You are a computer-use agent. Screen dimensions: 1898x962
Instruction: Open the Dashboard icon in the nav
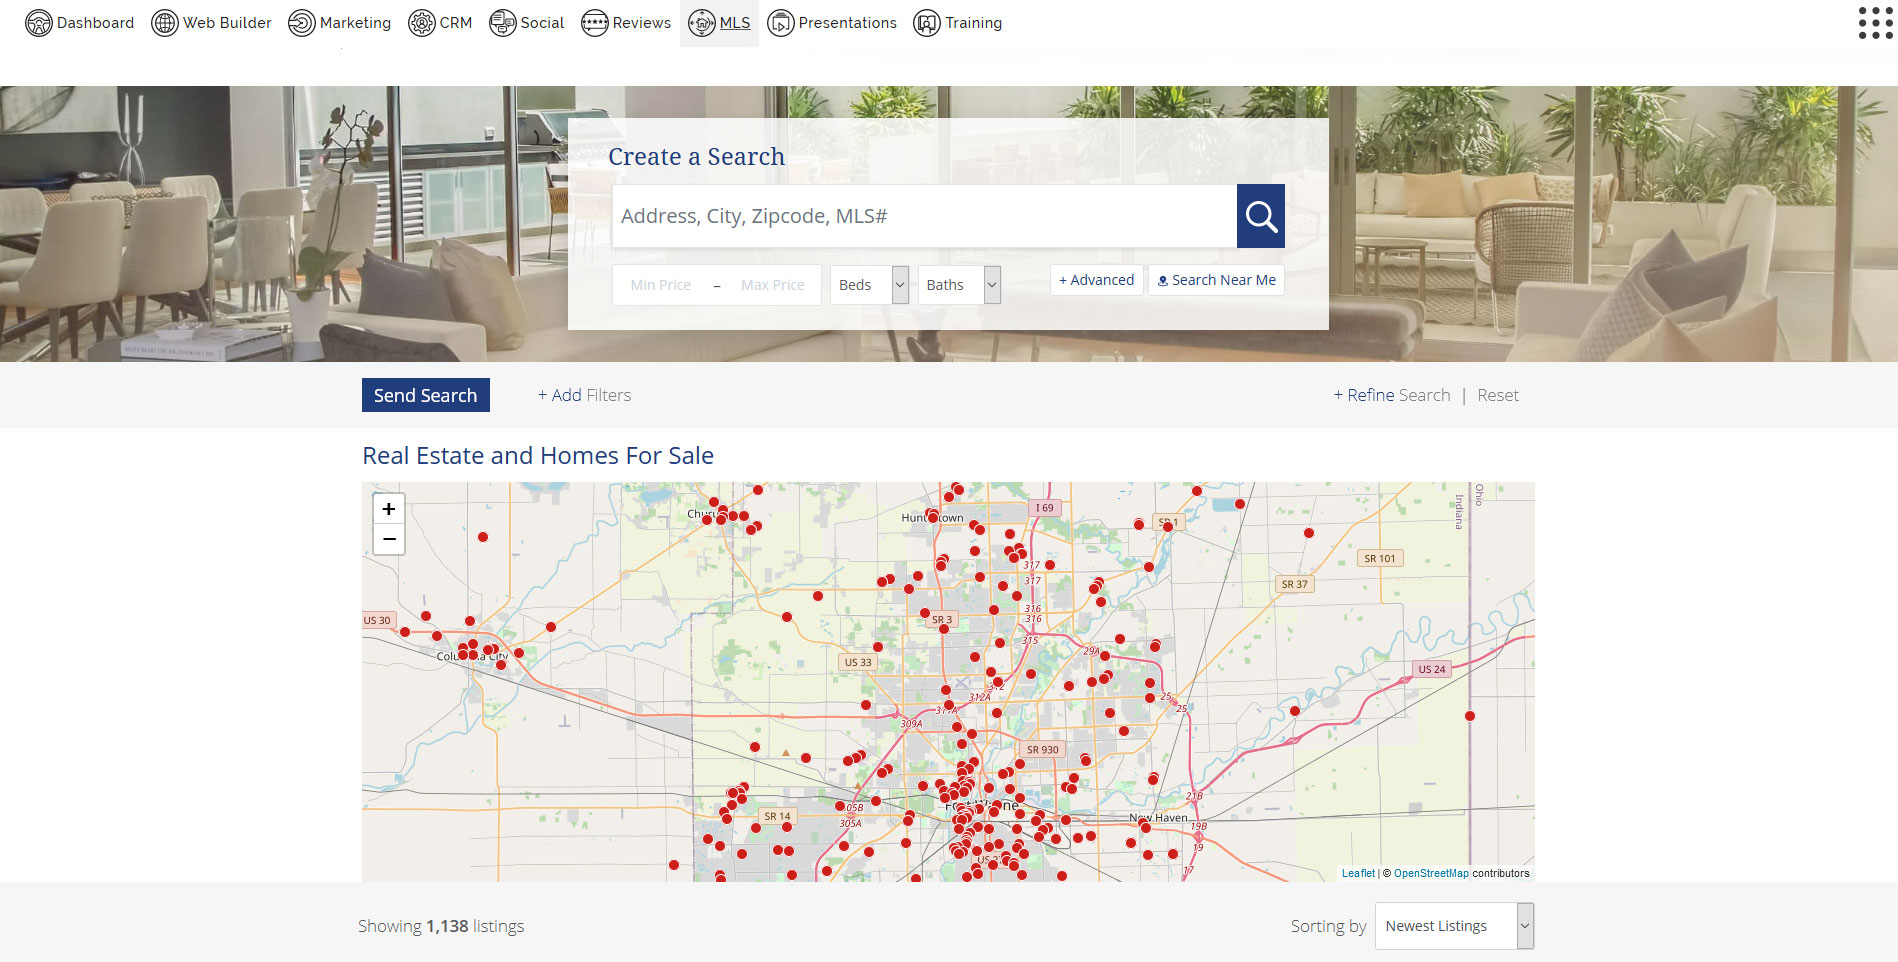[38, 23]
